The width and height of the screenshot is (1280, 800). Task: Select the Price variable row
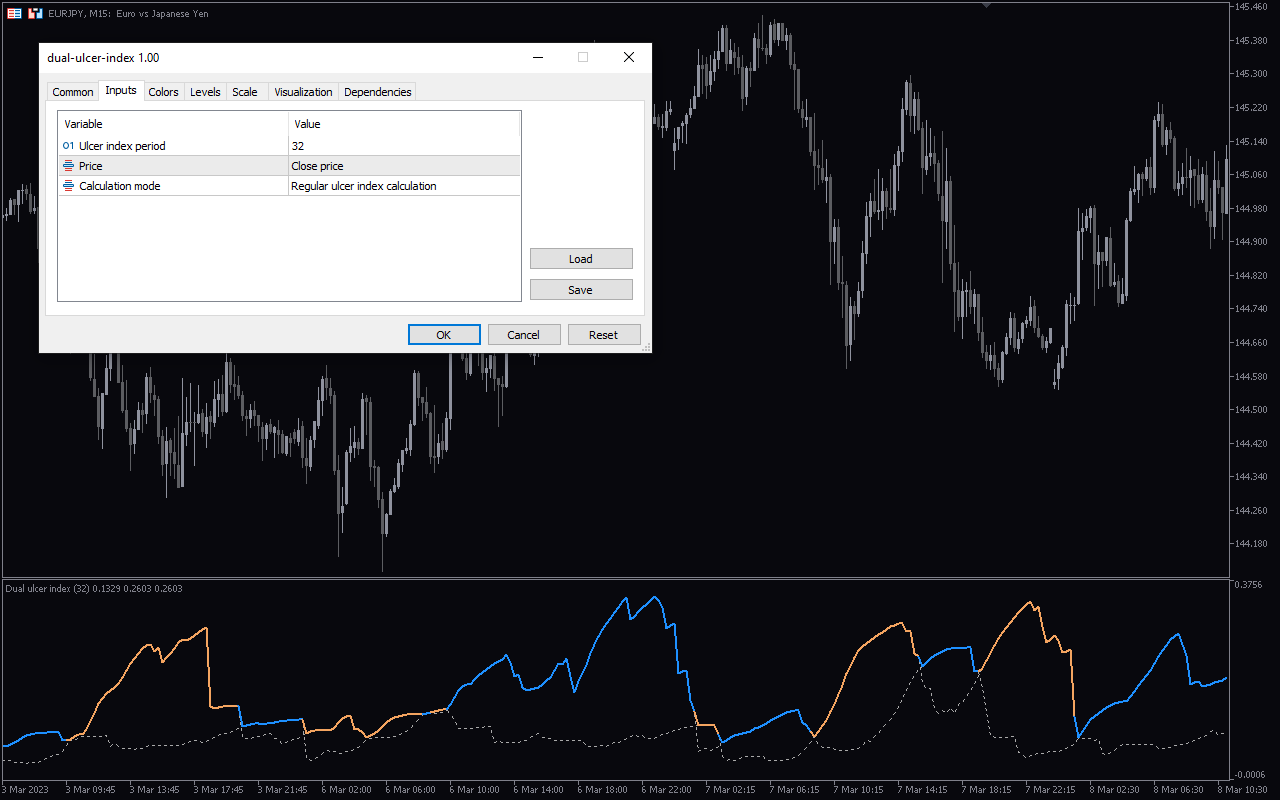click(x=289, y=166)
